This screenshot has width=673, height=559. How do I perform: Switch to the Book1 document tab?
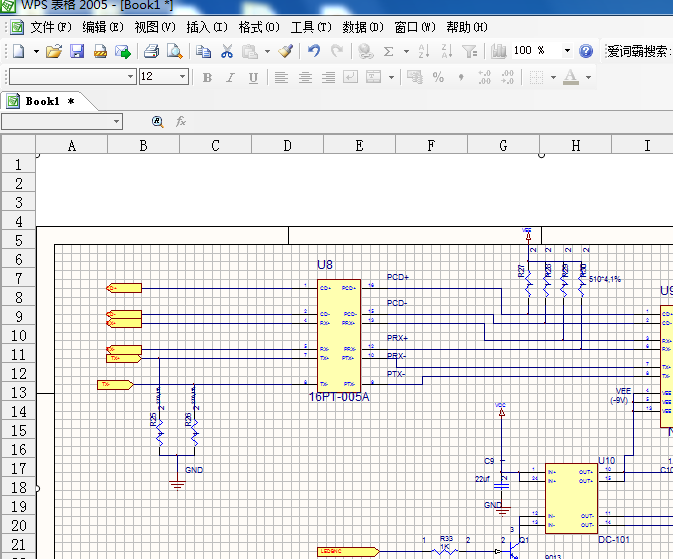[43, 101]
